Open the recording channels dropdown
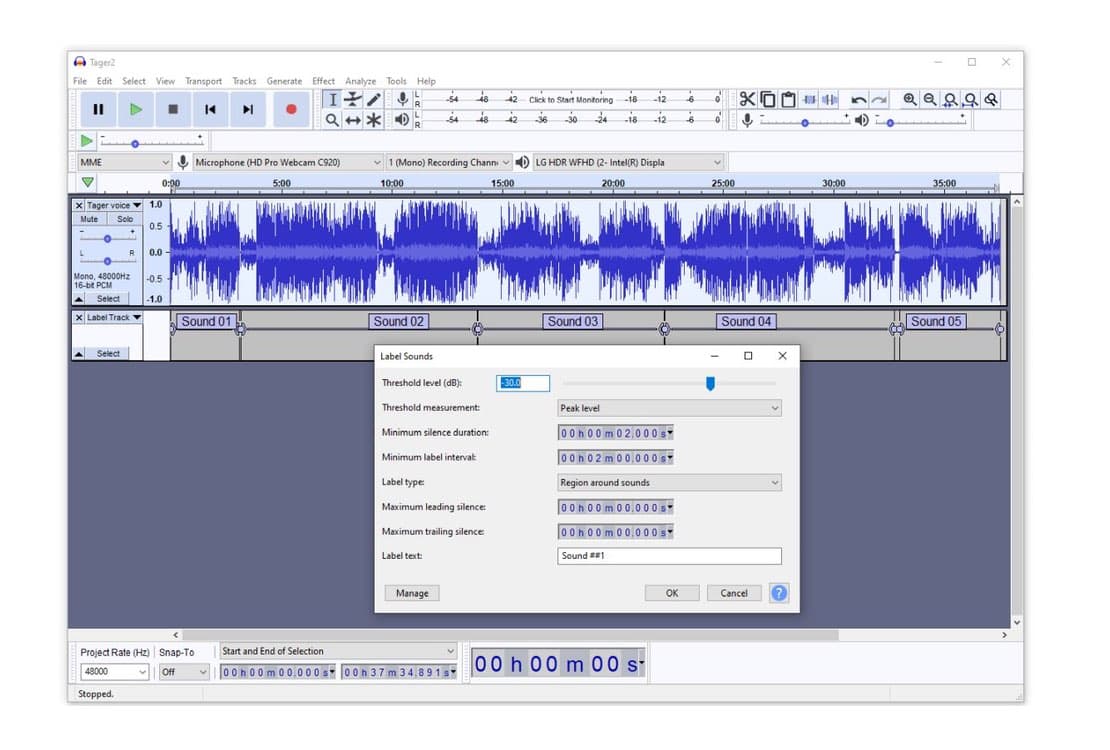This screenshot has width=1110, height=750. point(448,162)
